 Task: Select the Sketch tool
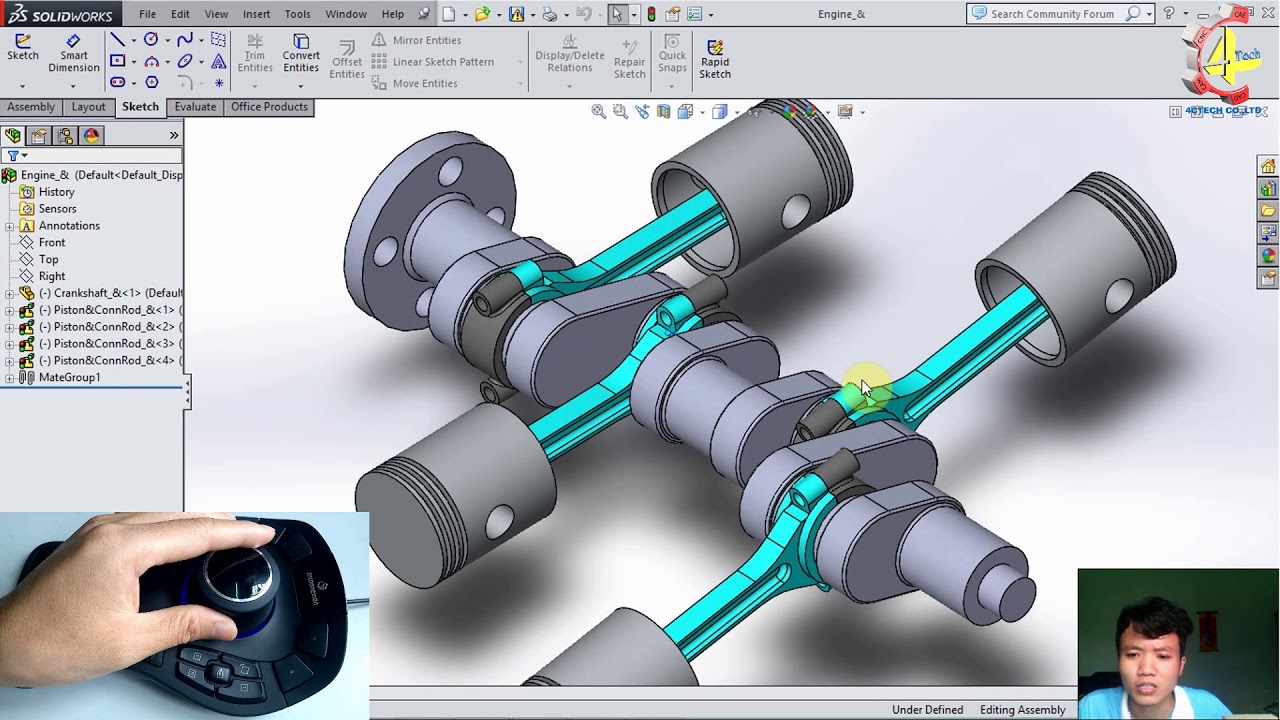pyautogui.click(x=22, y=47)
